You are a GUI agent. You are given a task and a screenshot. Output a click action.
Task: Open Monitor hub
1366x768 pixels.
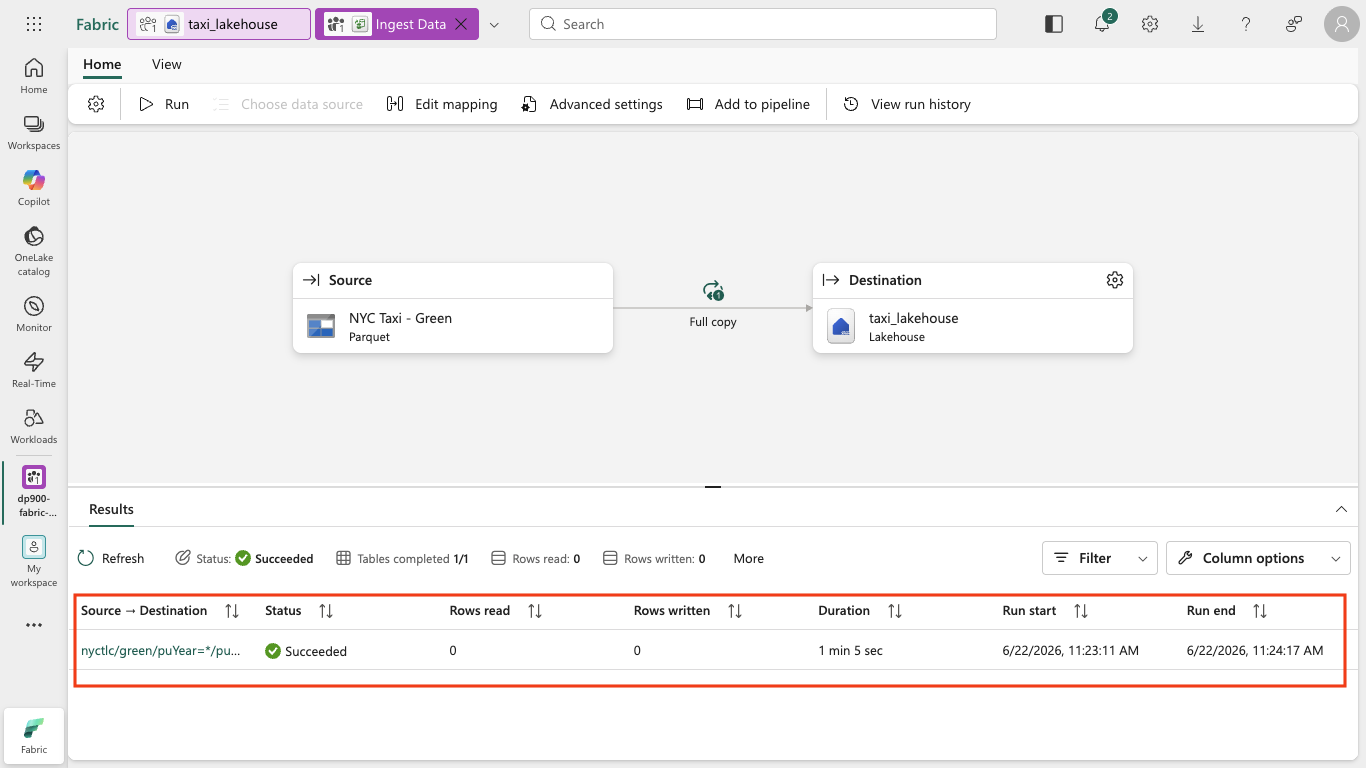34,314
